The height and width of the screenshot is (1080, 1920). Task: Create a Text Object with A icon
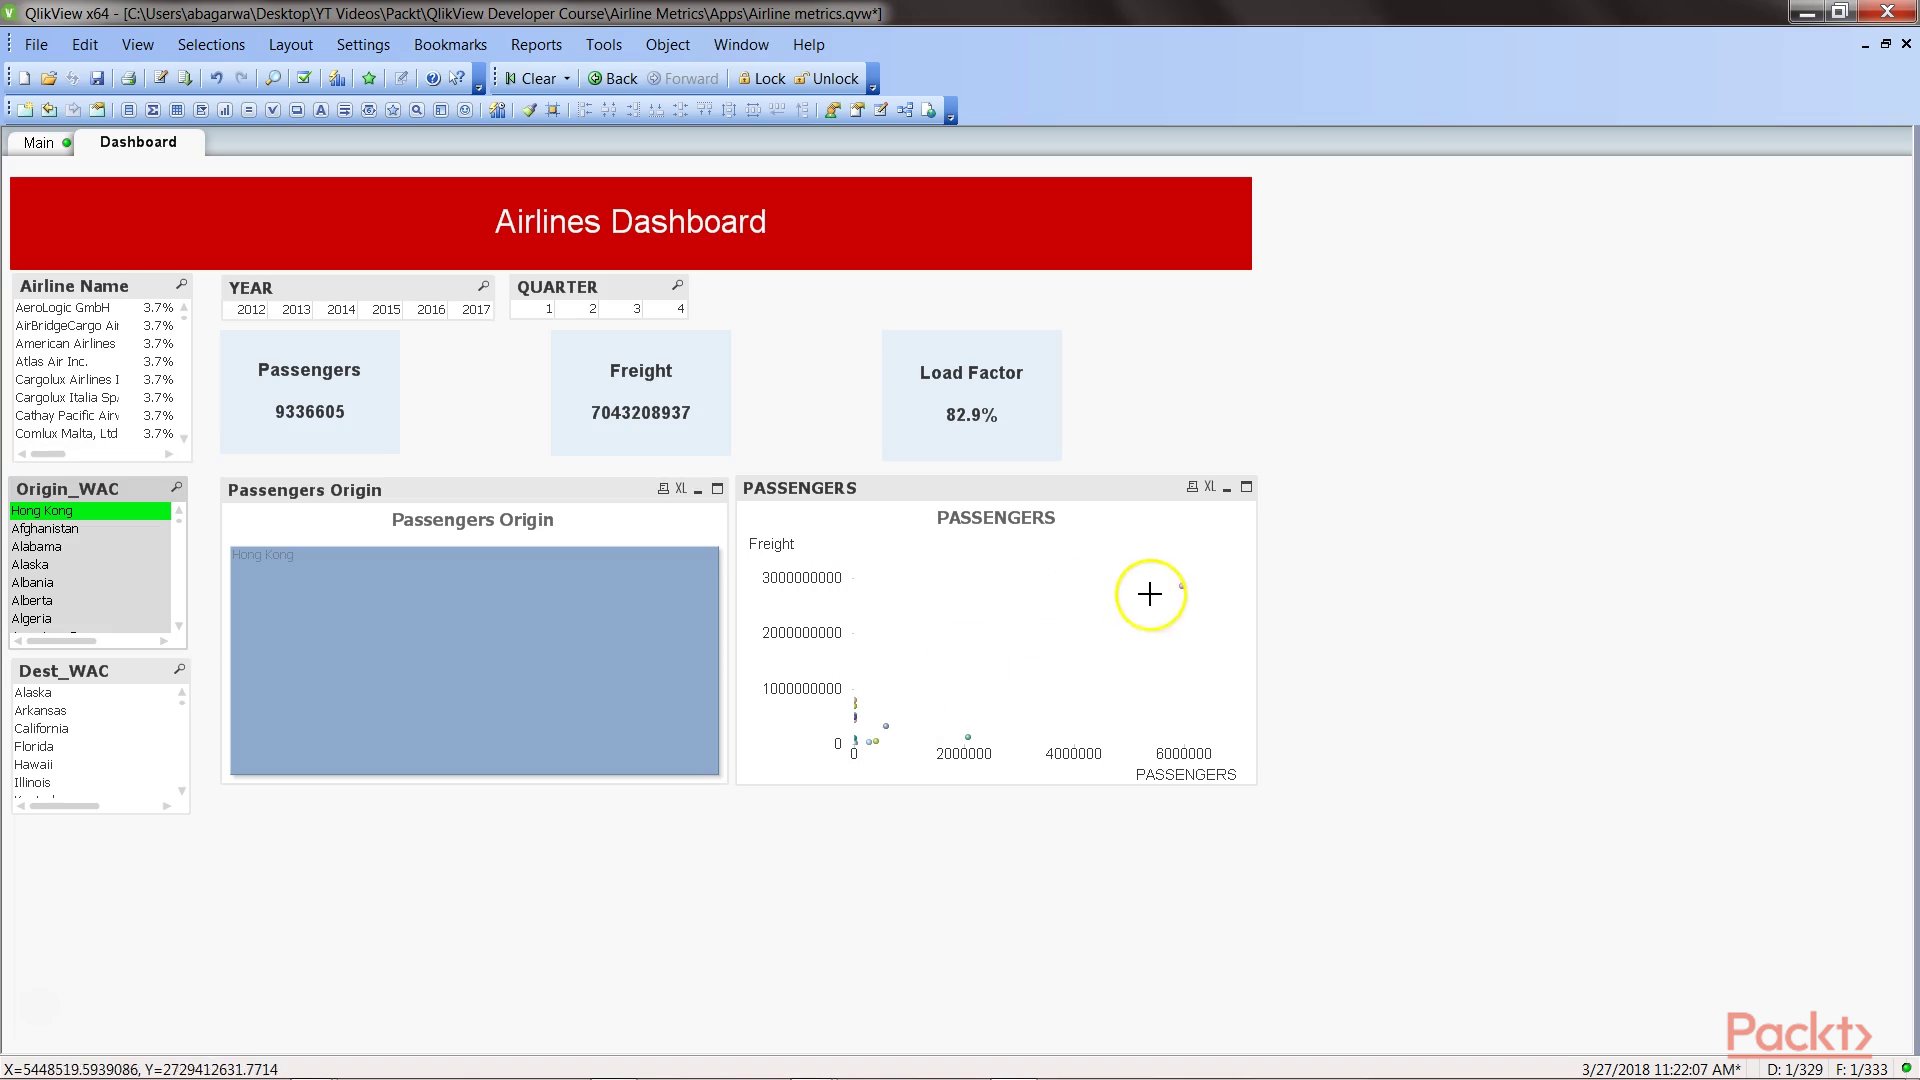[321, 110]
